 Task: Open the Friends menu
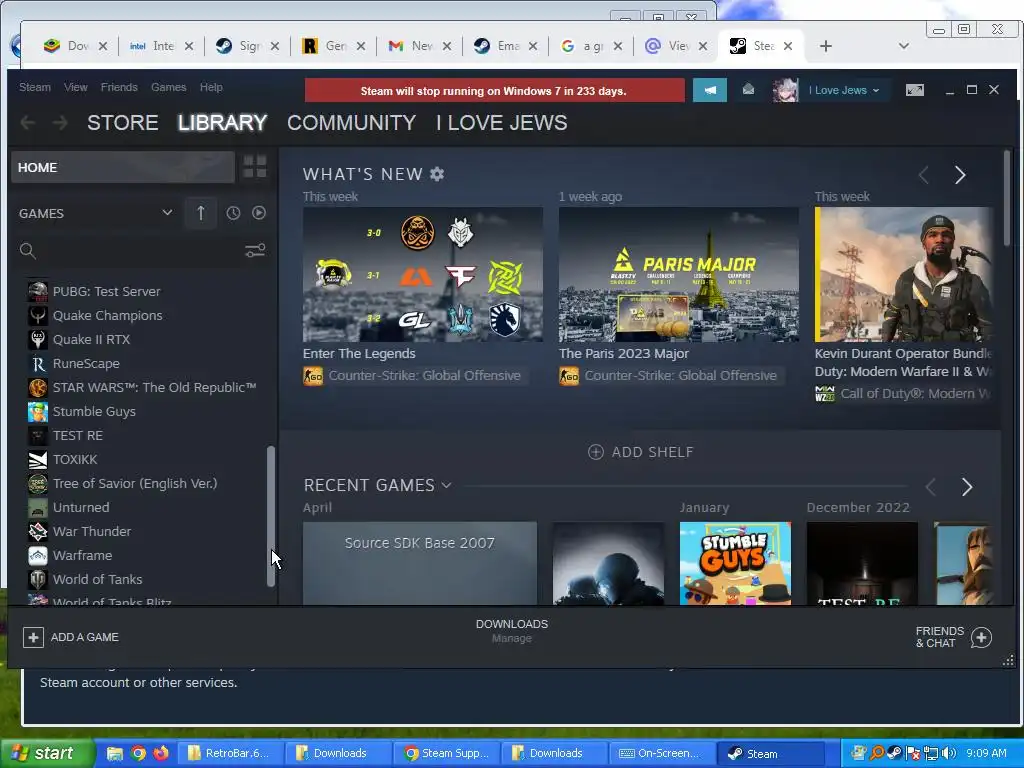pyautogui.click(x=119, y=87)
